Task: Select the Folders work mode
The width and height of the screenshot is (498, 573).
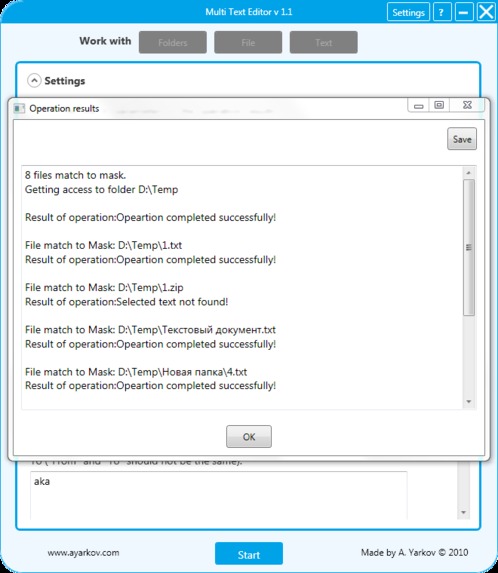Action: (x=173, y=42)
